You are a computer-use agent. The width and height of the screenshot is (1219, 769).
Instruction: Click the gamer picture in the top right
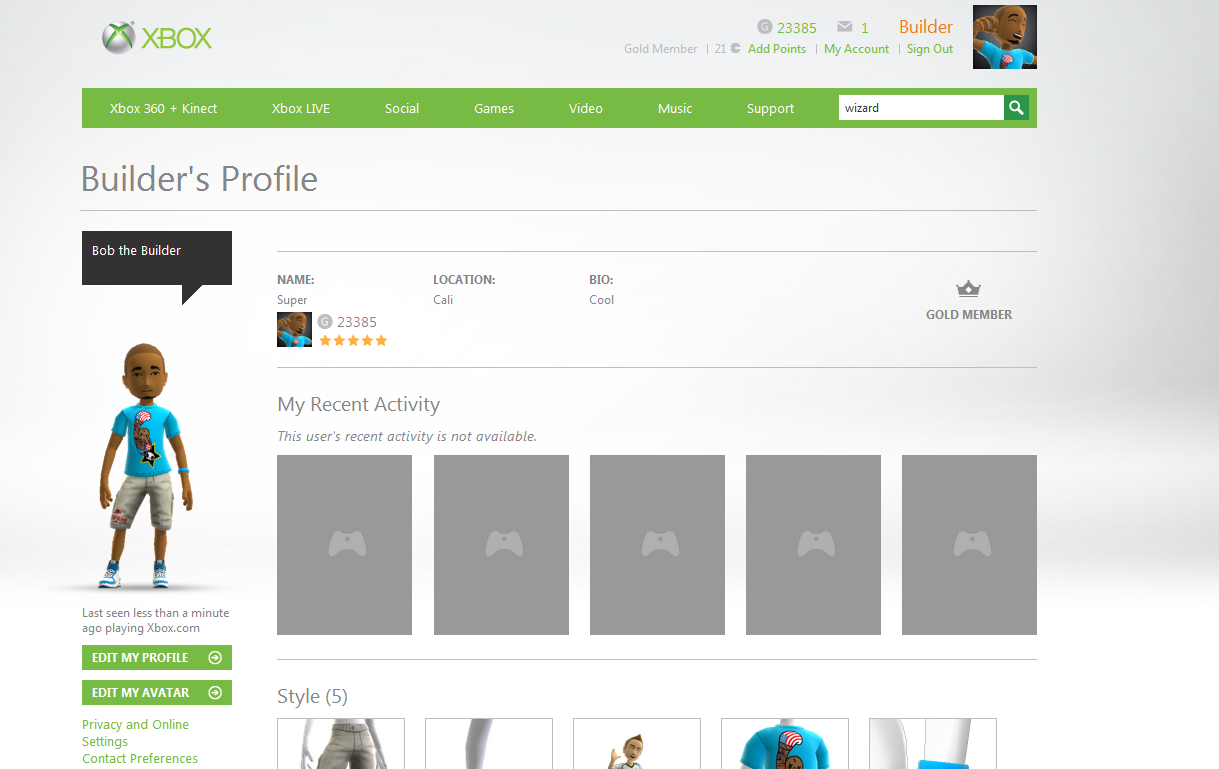[x=1005, y=37]
